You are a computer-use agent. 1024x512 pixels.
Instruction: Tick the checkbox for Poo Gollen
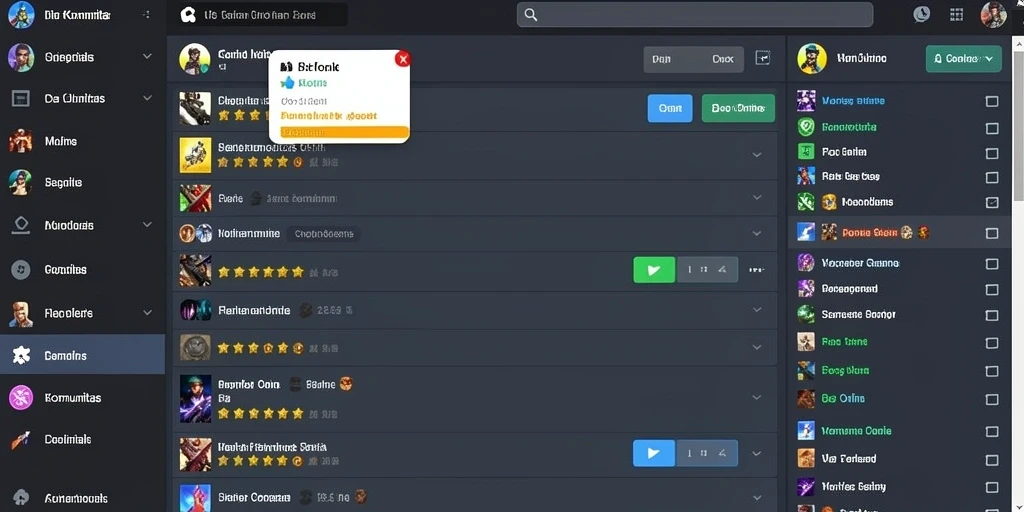pos(991,153)
